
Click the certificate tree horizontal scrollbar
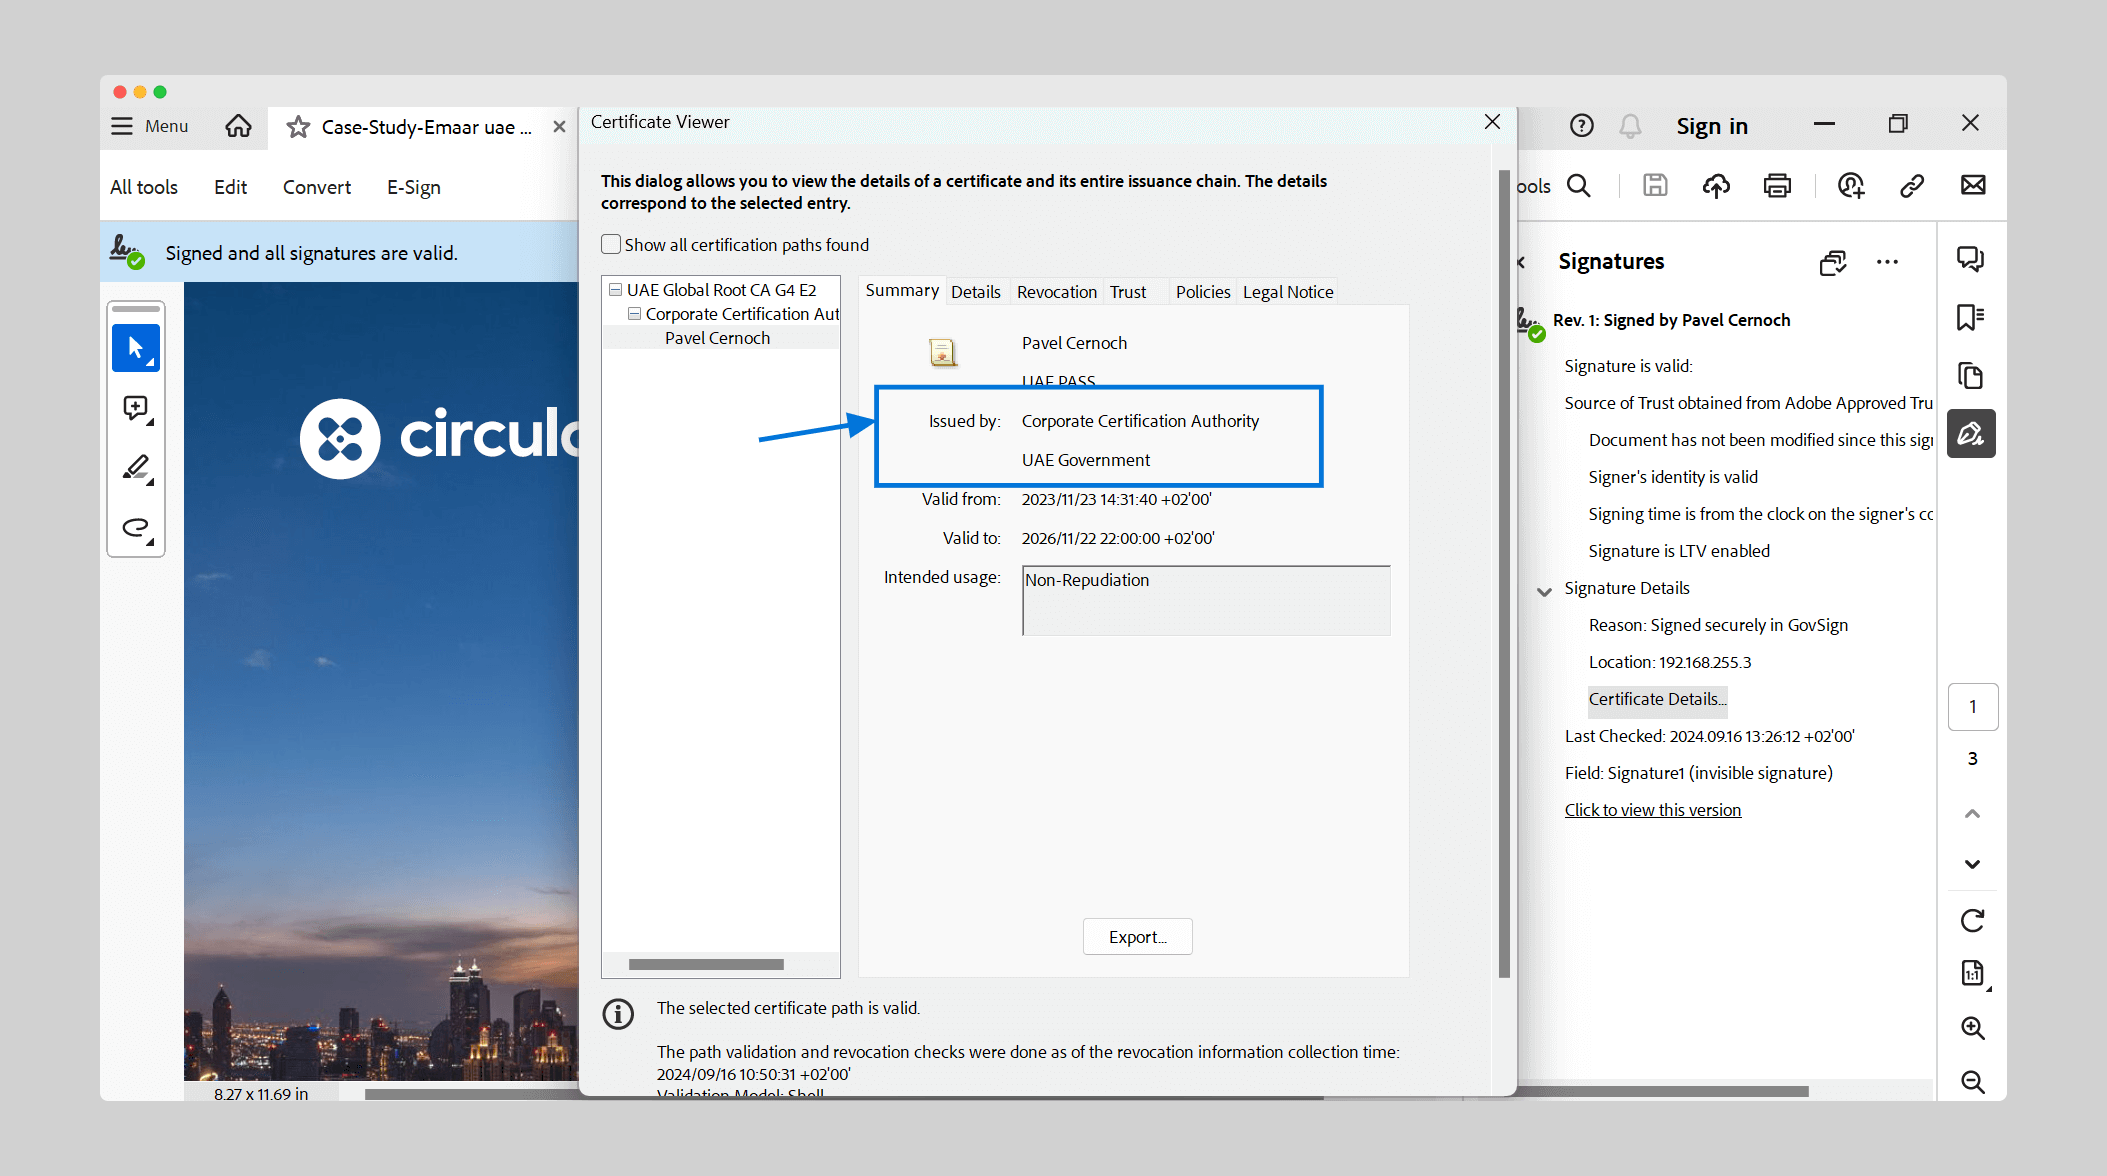(706, 964)
